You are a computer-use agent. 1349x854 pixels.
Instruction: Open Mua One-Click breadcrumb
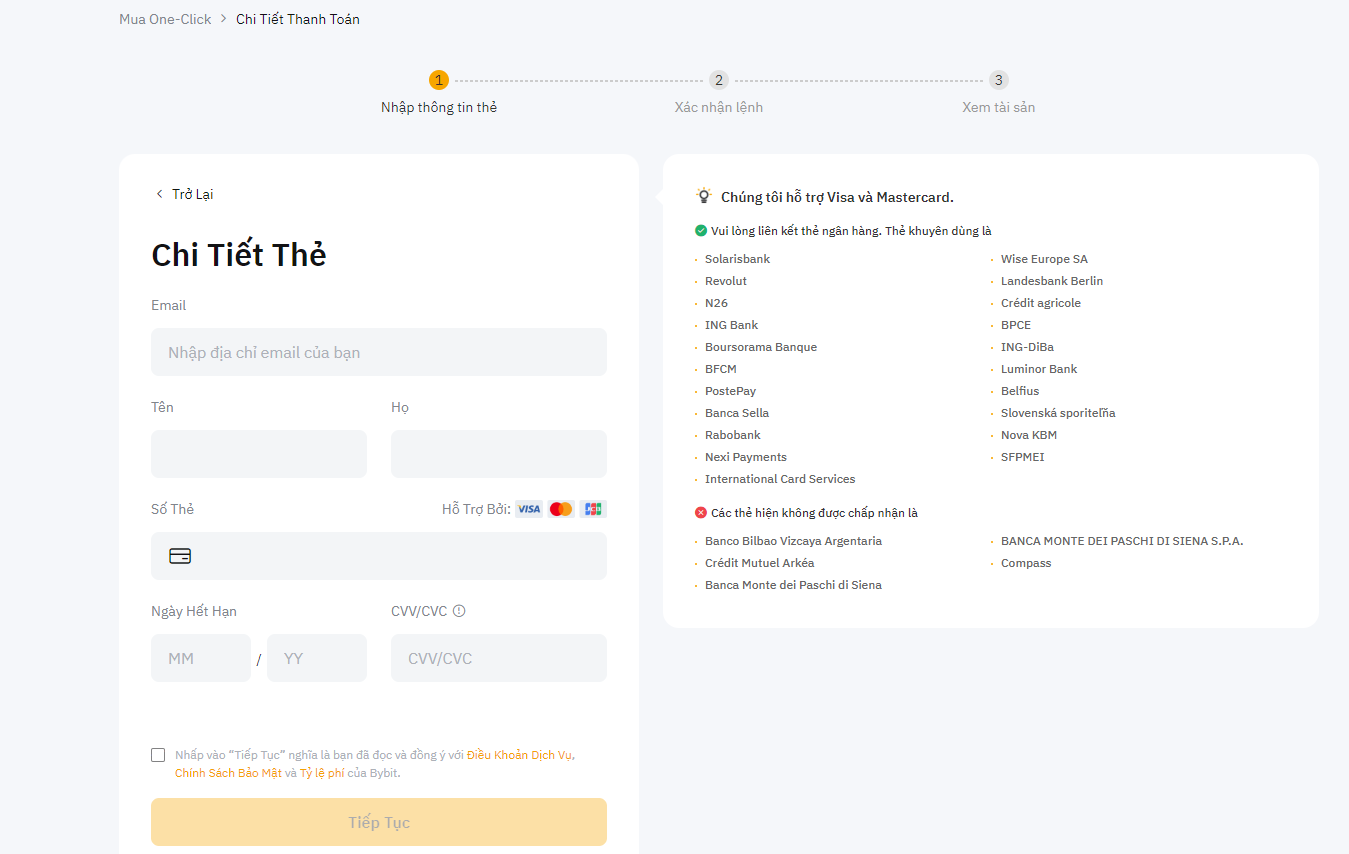coord(165,19)
